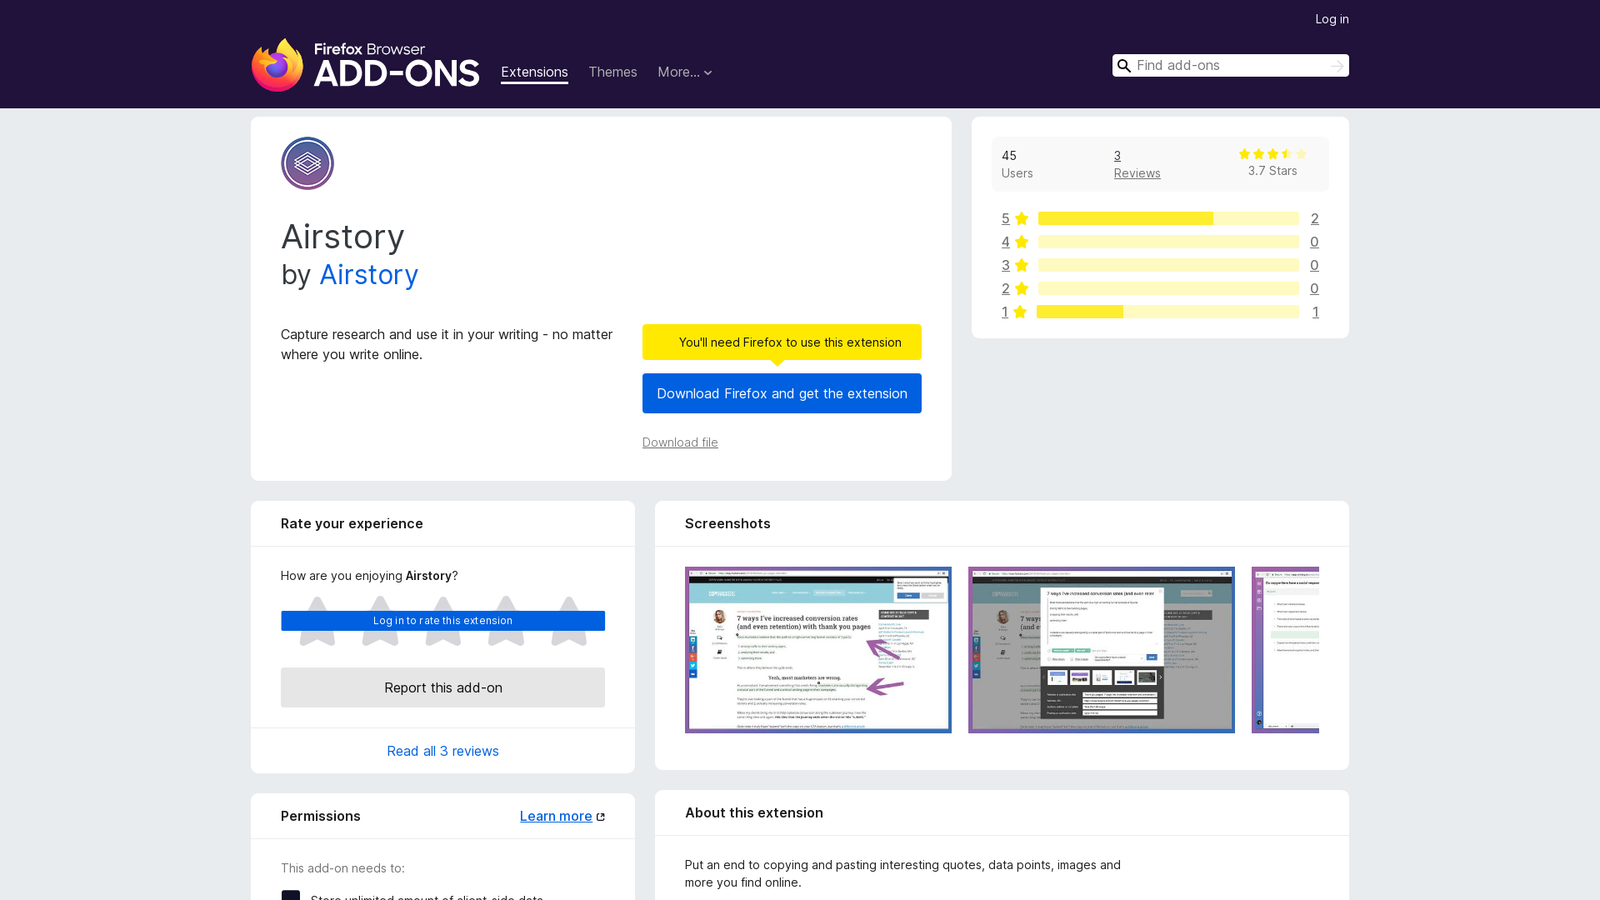Click the Airstory extension icon
1600x900 pixels.
(x=307, y=163)
